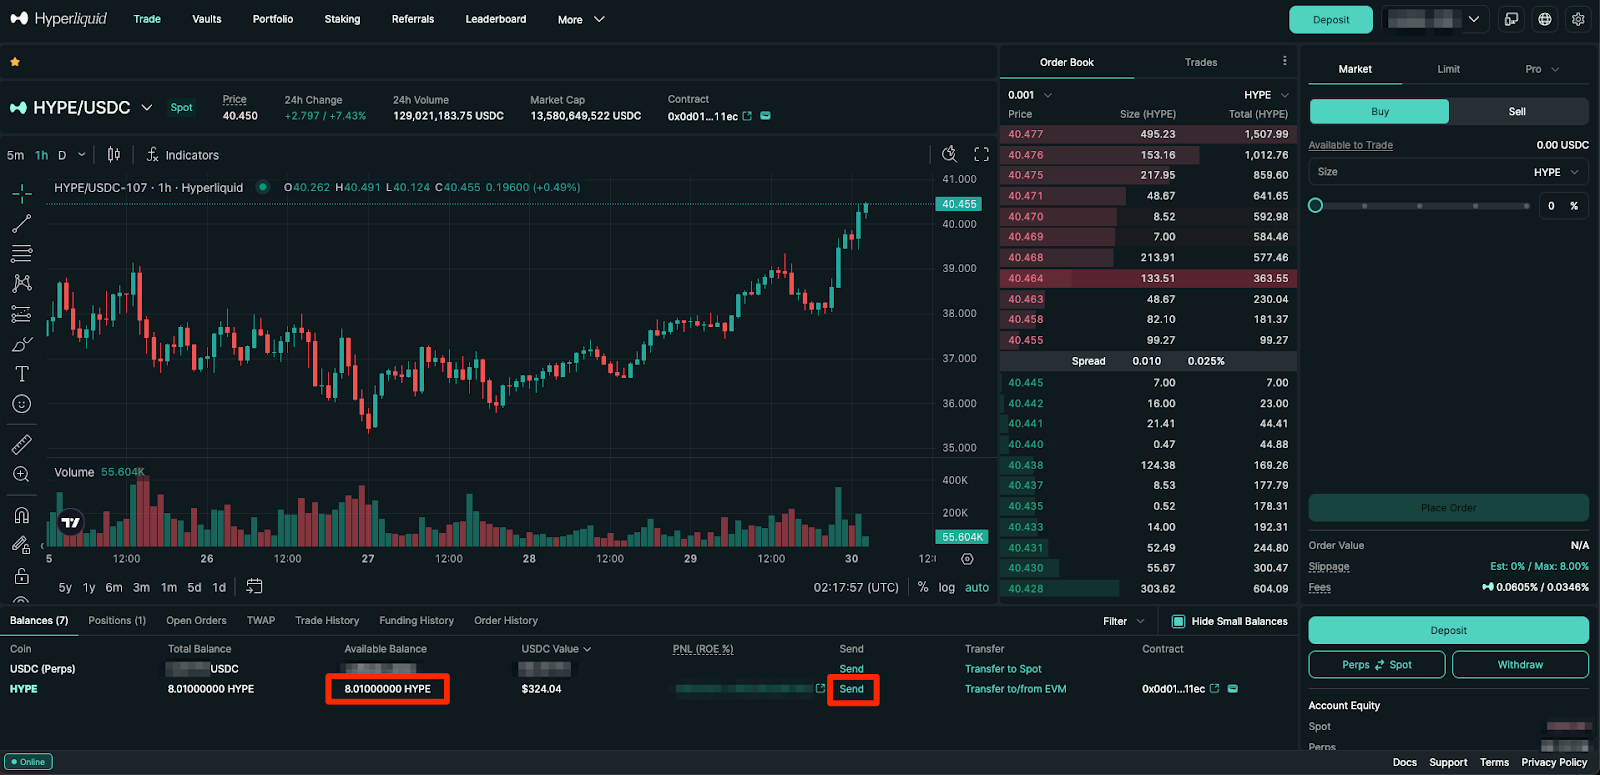Open the account wallet dropdown
The width and height of the screenshot is (1600, 775).
pyautogui.click(x=1436, y=19)
